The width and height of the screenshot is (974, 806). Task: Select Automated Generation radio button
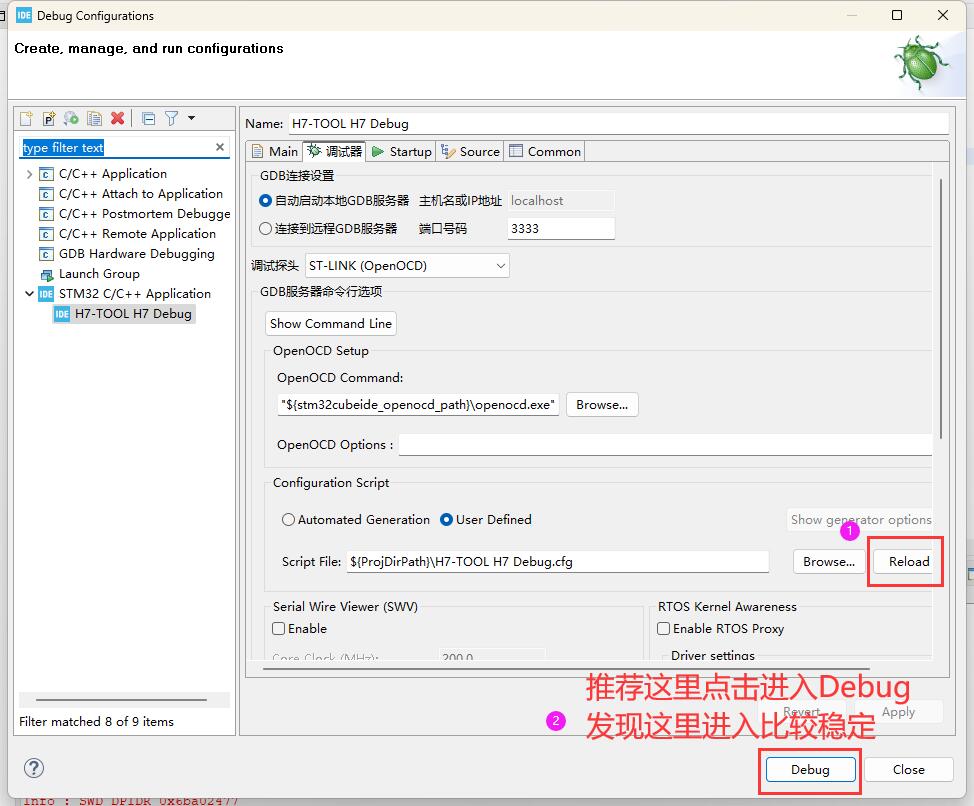point(288,520)
